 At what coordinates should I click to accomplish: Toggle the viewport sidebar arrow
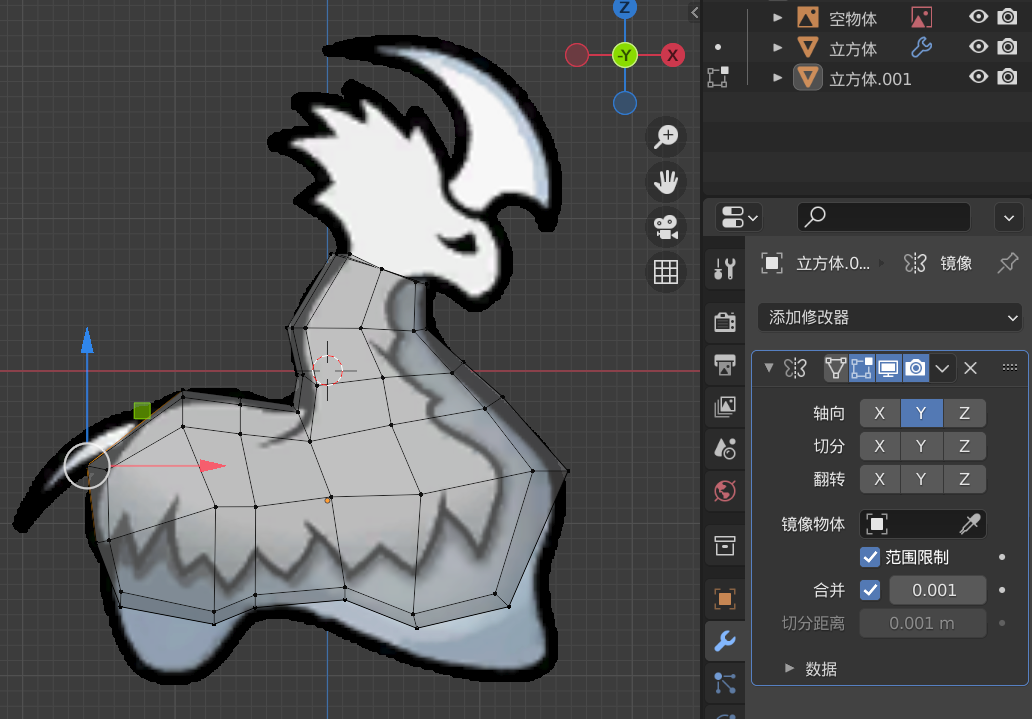tap(694, 12)
